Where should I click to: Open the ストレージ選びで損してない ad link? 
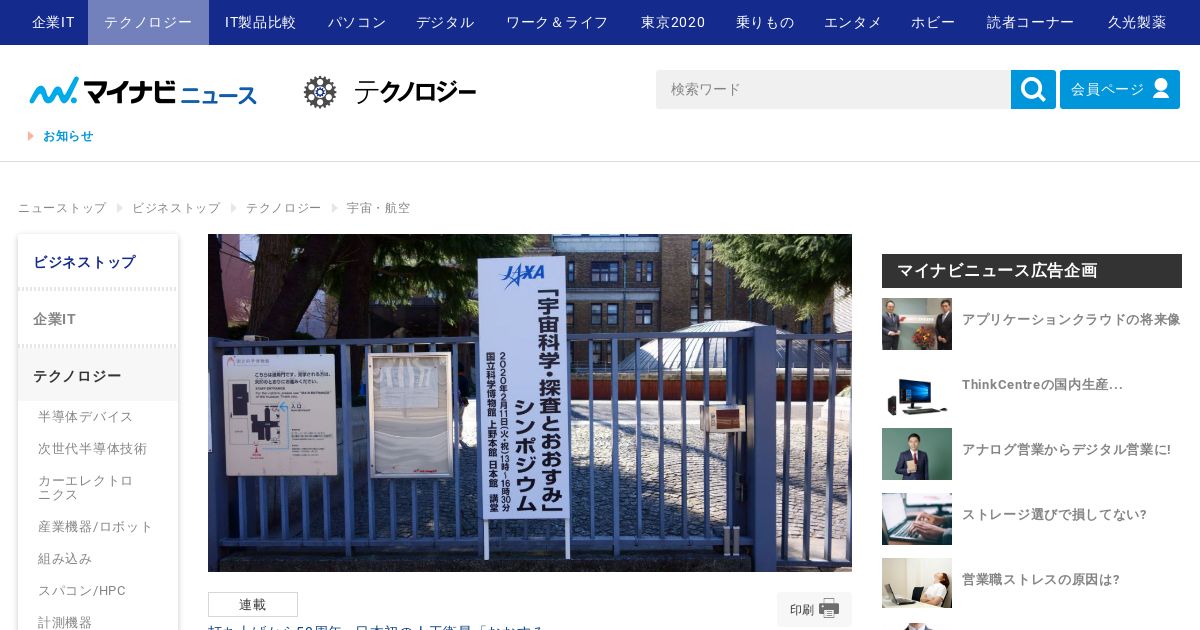point(1054,515)
